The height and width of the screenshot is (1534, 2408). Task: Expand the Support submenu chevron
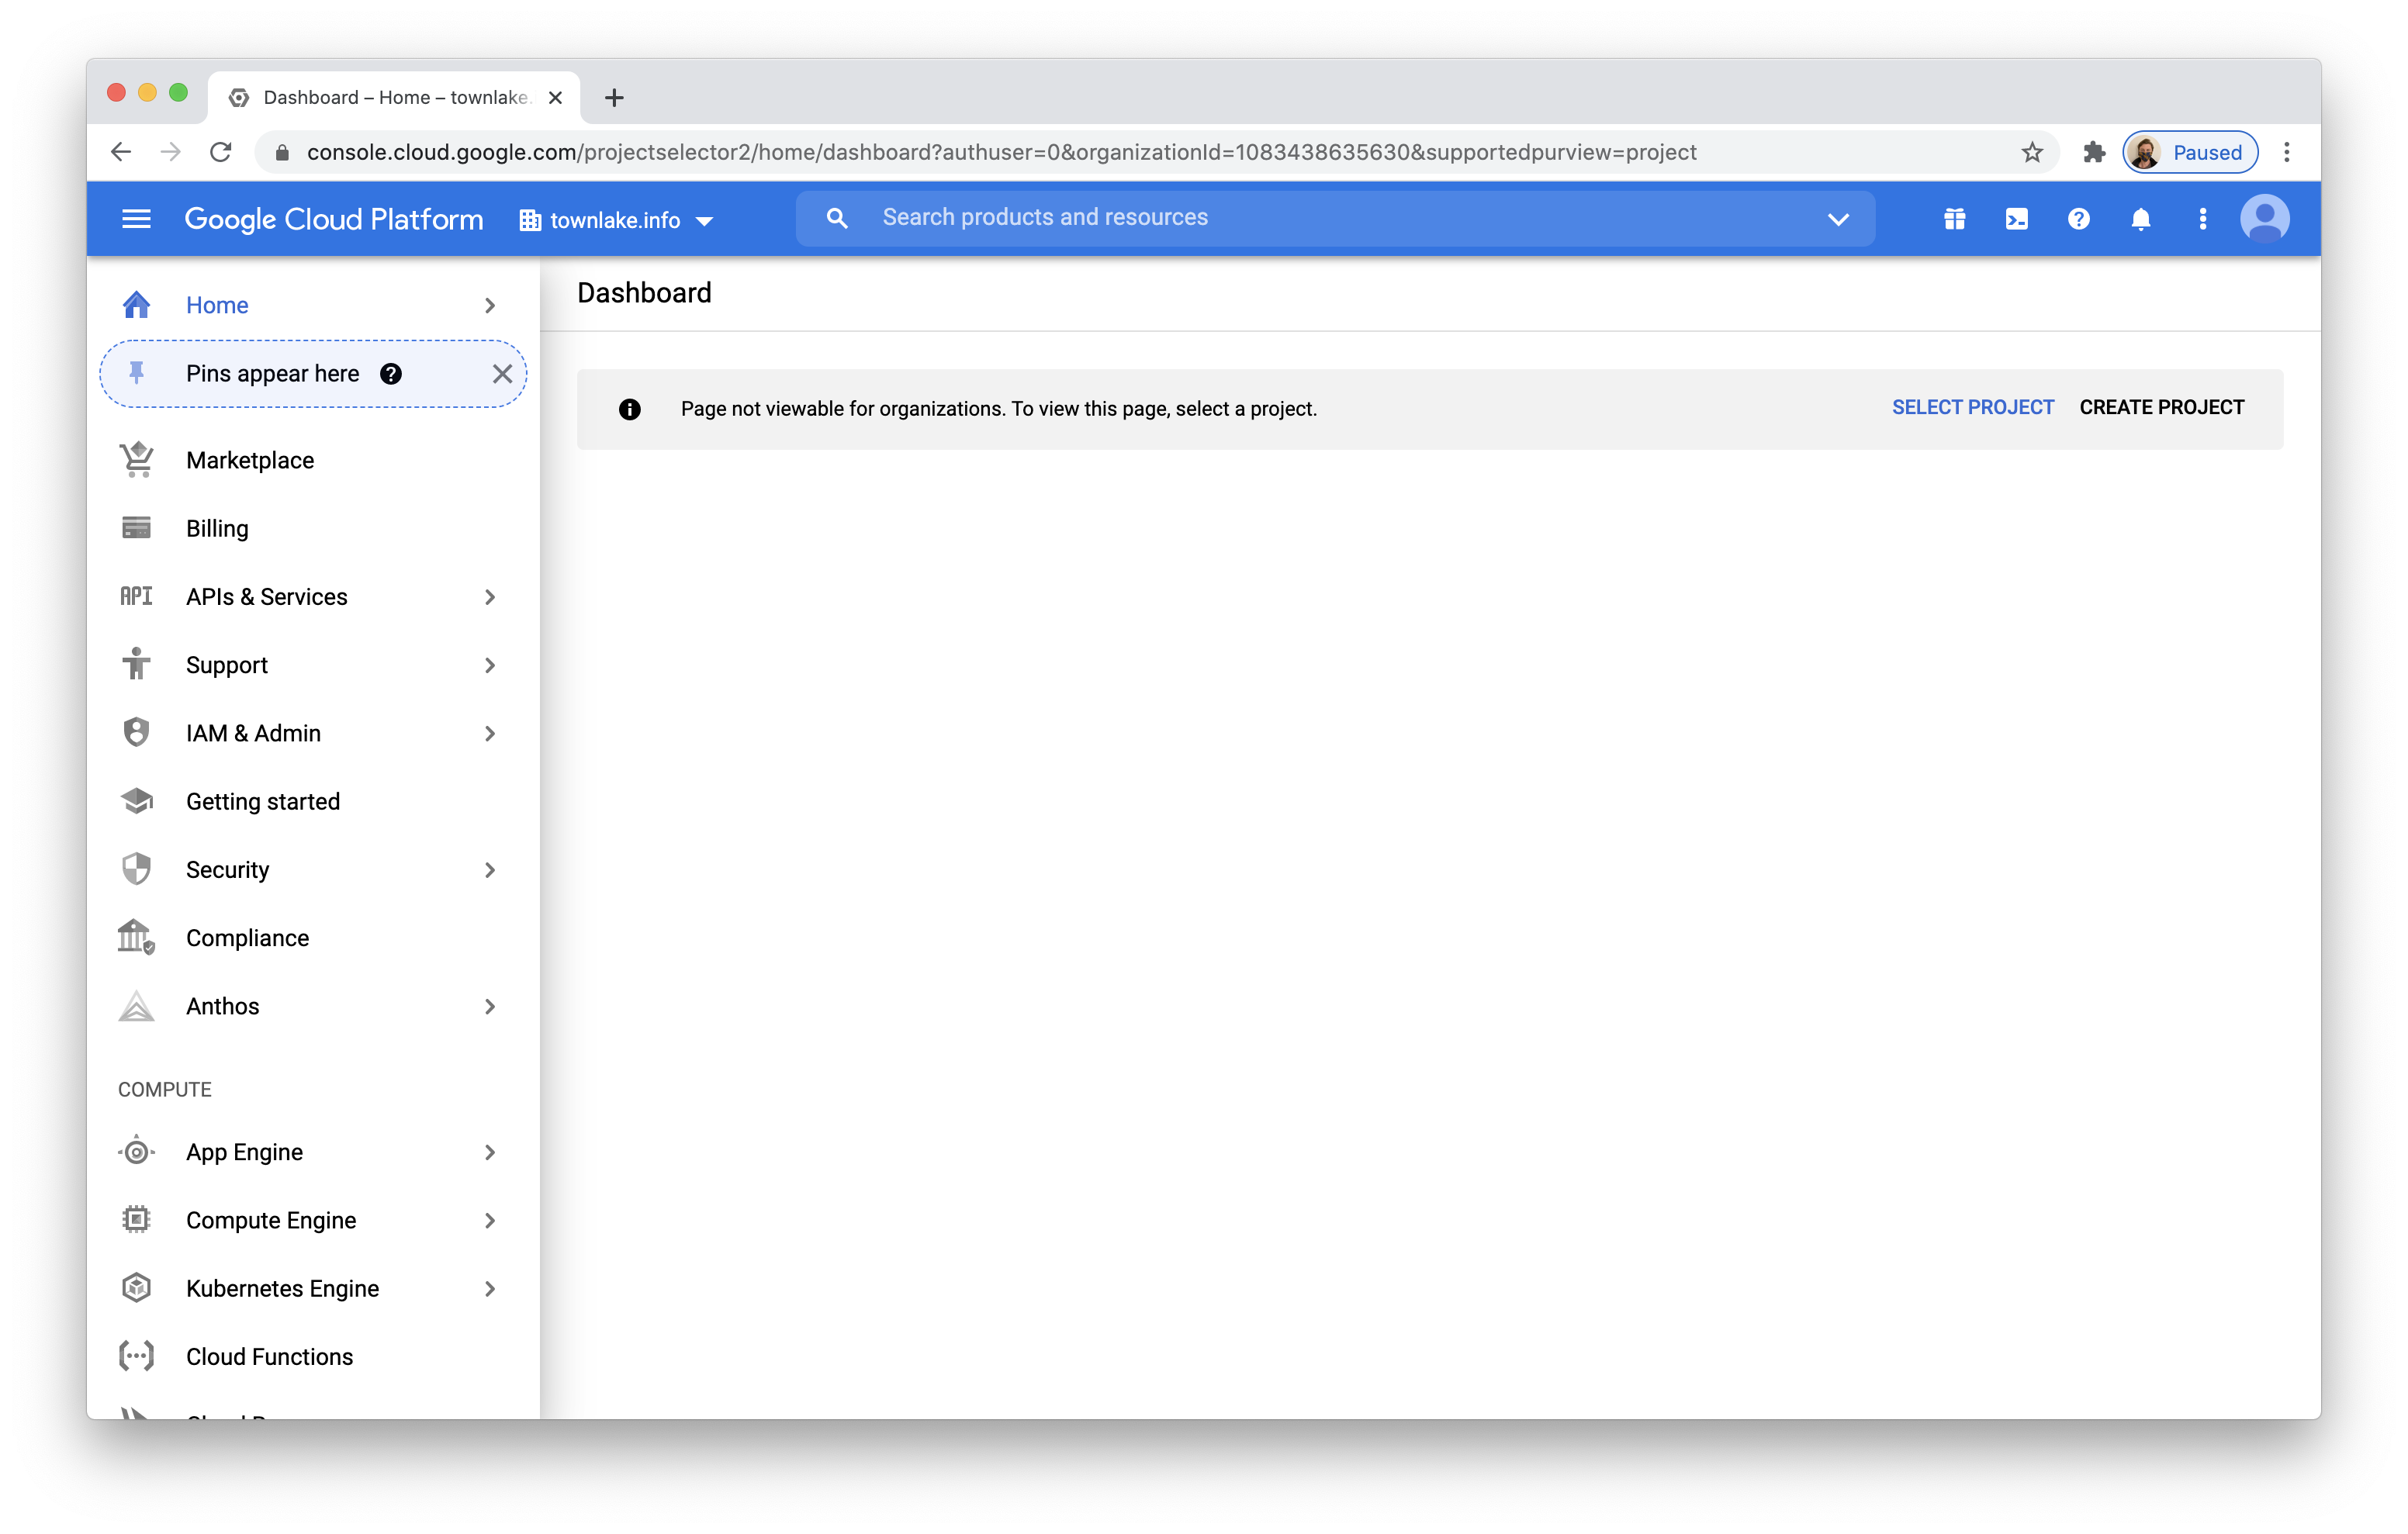tap(490, 664)
